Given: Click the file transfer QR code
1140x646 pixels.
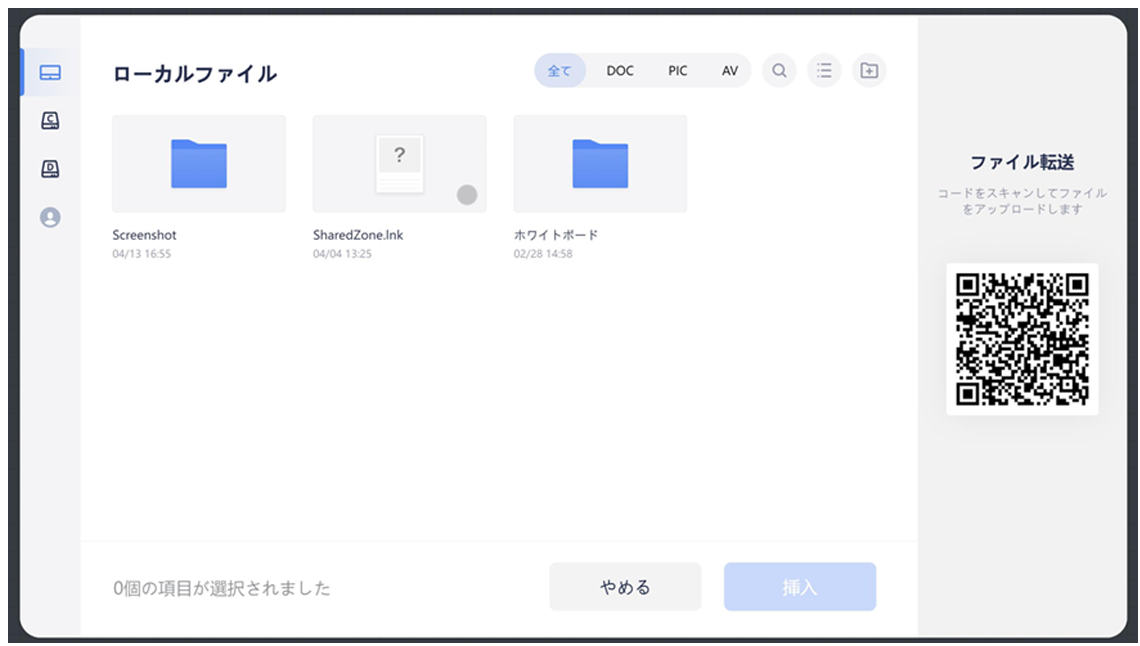Looking at the screenshot, I should coord(1022,339).
